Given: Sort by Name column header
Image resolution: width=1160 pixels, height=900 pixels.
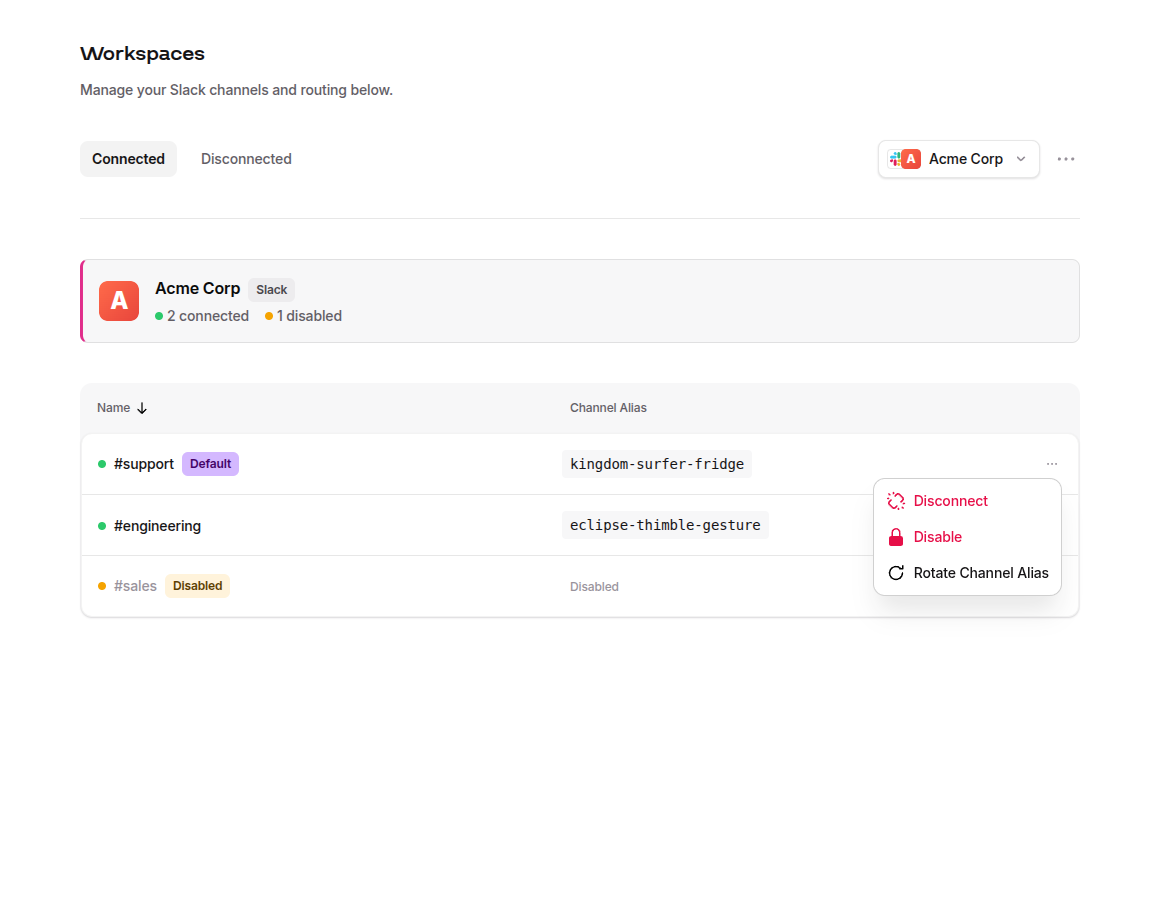Looking at the screenshot, I should 122,408.
